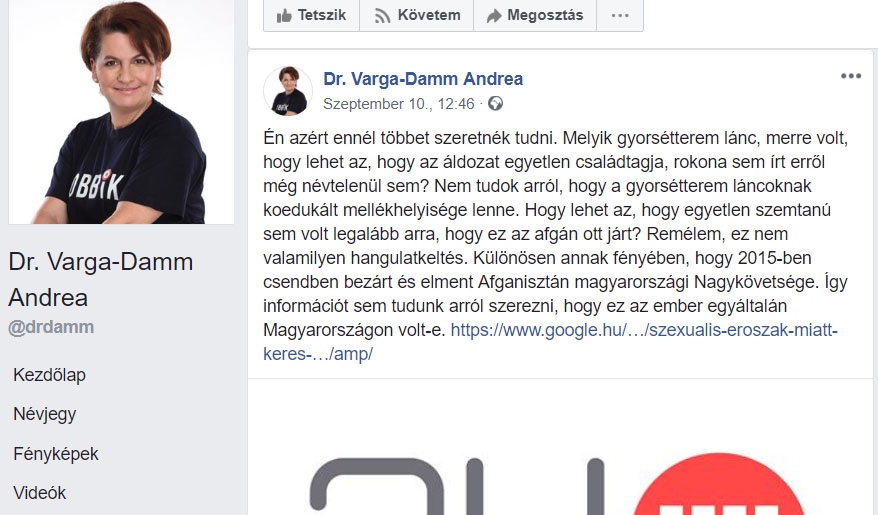Open the Videók section
Viewport: 878px width, 515px height.
pos(39,493)
